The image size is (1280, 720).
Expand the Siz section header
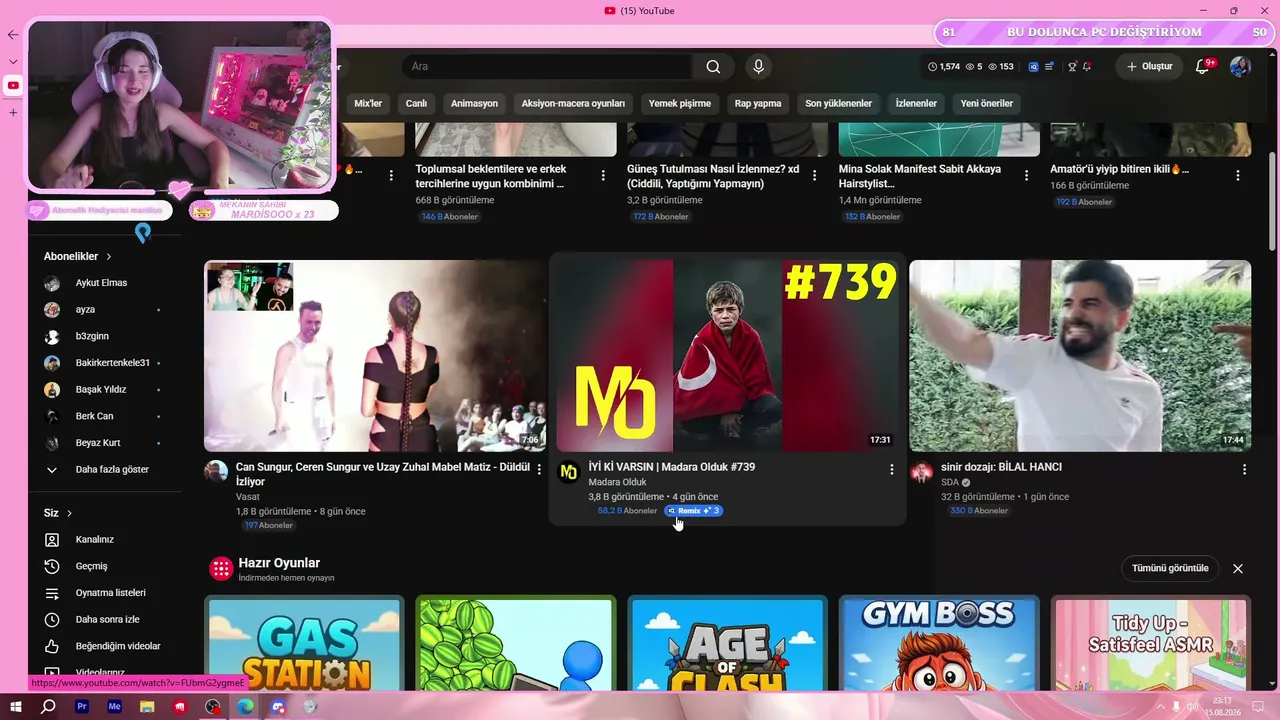(58, 513)
